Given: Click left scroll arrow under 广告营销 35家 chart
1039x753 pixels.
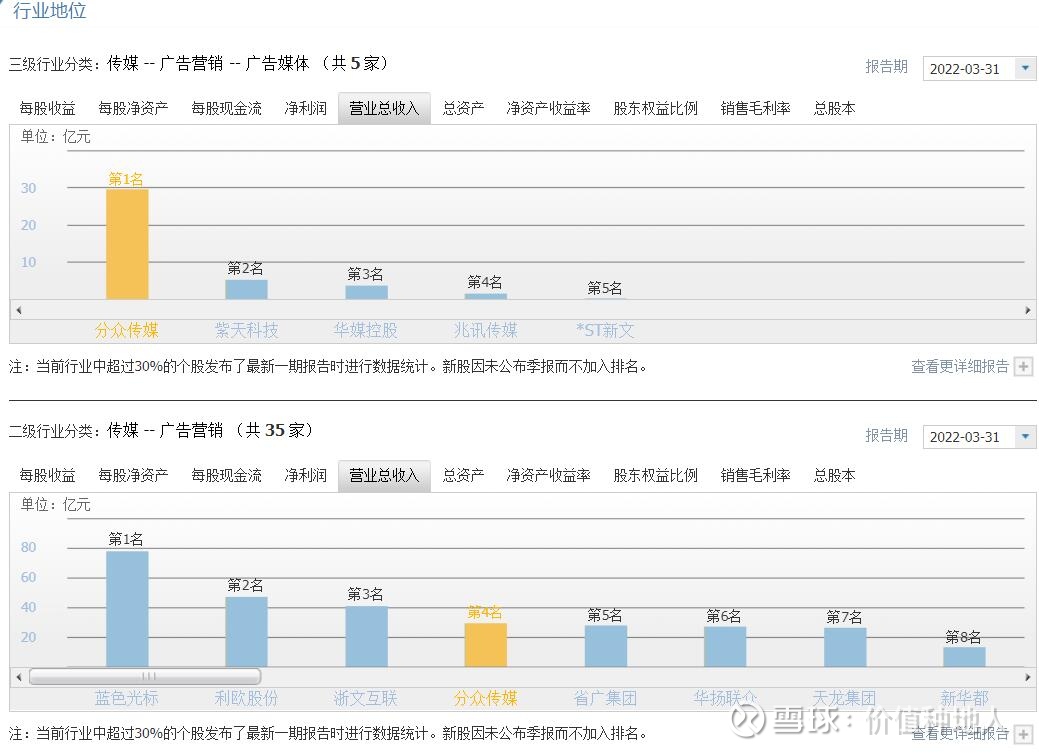Looking at the screenshot, I should coord(19,677).
